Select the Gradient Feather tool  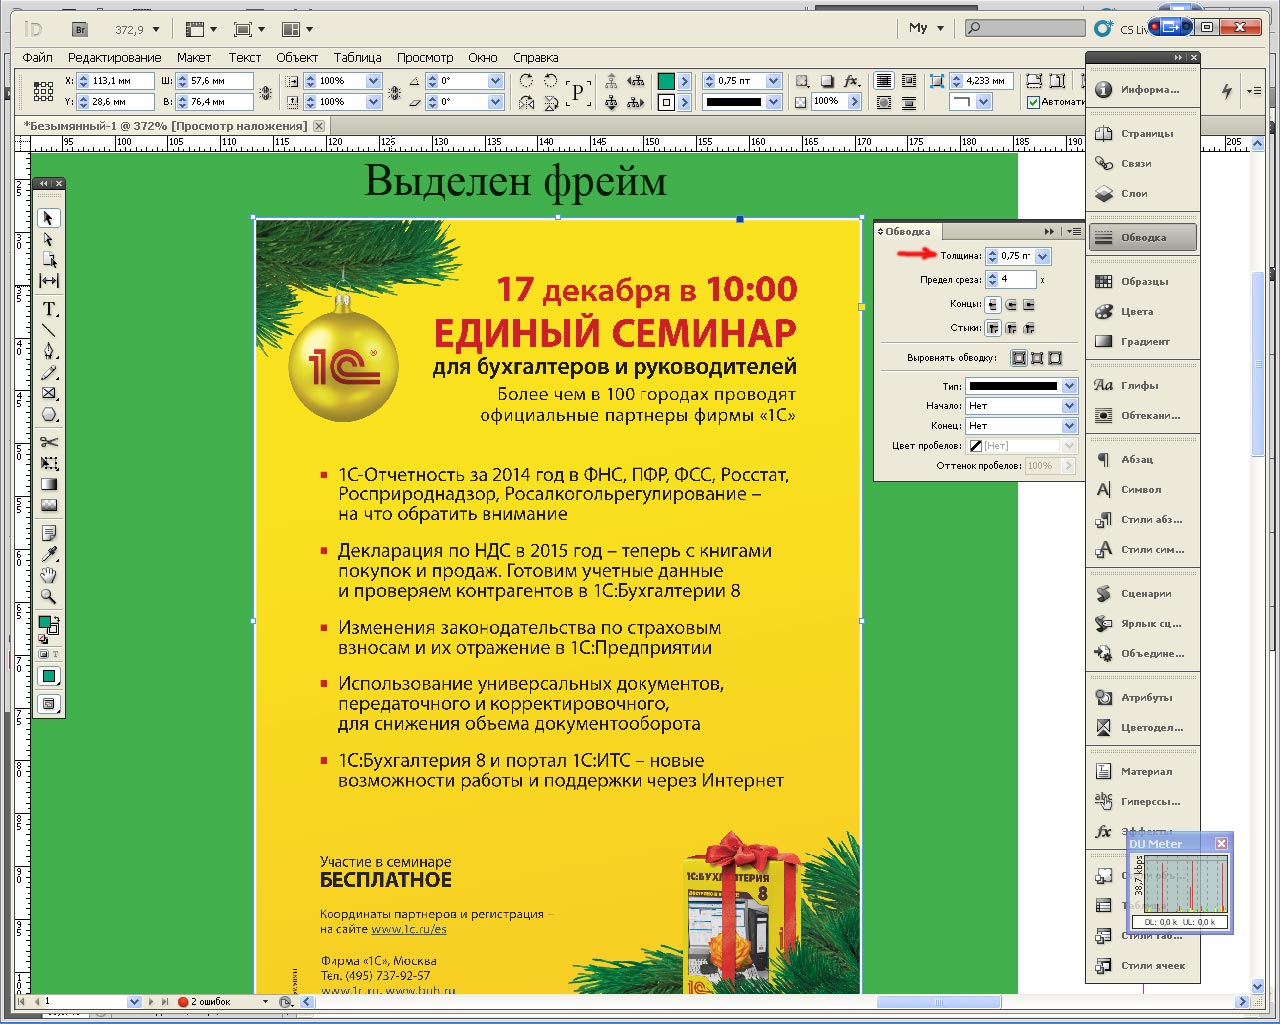pyautogui.click(x=48, y=505)
